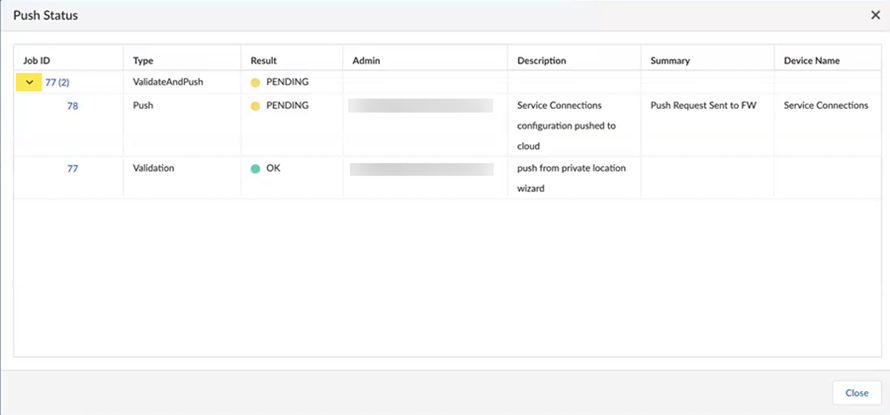The height and width of the screenshot is (415, 890).
Task: Click yellow pending status dot for ValidateAndPush
Action: pyautogui.click(x=255, y=82)
